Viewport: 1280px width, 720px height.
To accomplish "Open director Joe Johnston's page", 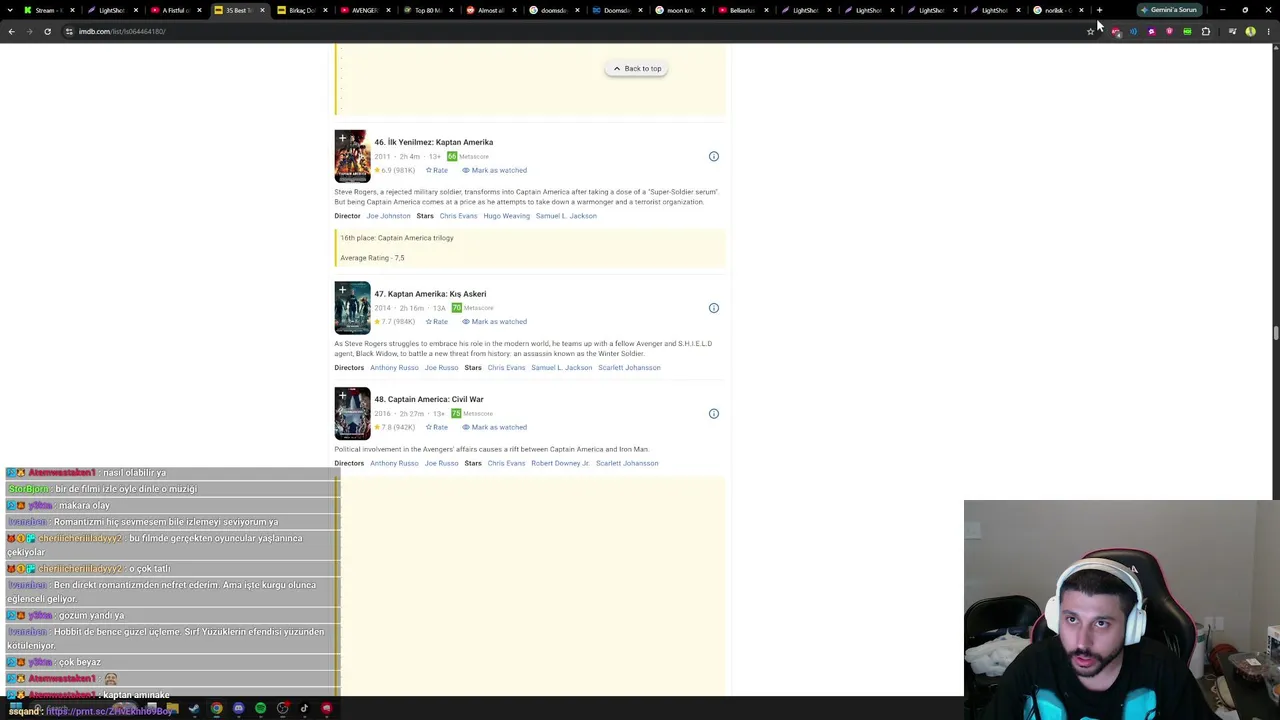I will [x=388, y=216].
